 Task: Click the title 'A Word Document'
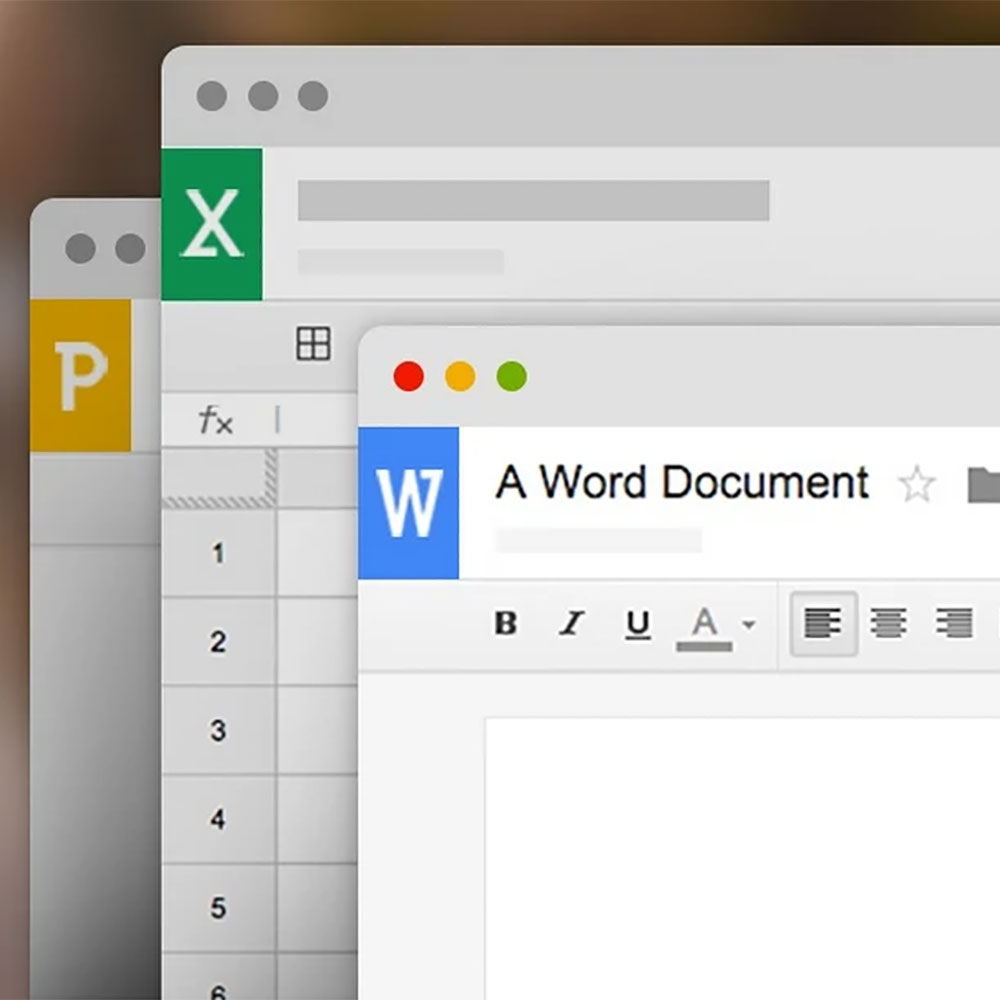tap(682, 482)
